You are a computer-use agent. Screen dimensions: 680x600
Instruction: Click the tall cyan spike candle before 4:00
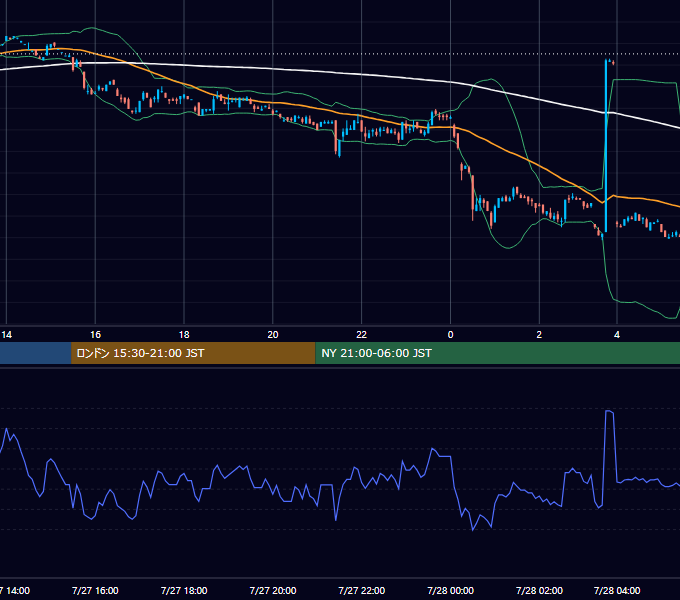[x=606, y=145]
